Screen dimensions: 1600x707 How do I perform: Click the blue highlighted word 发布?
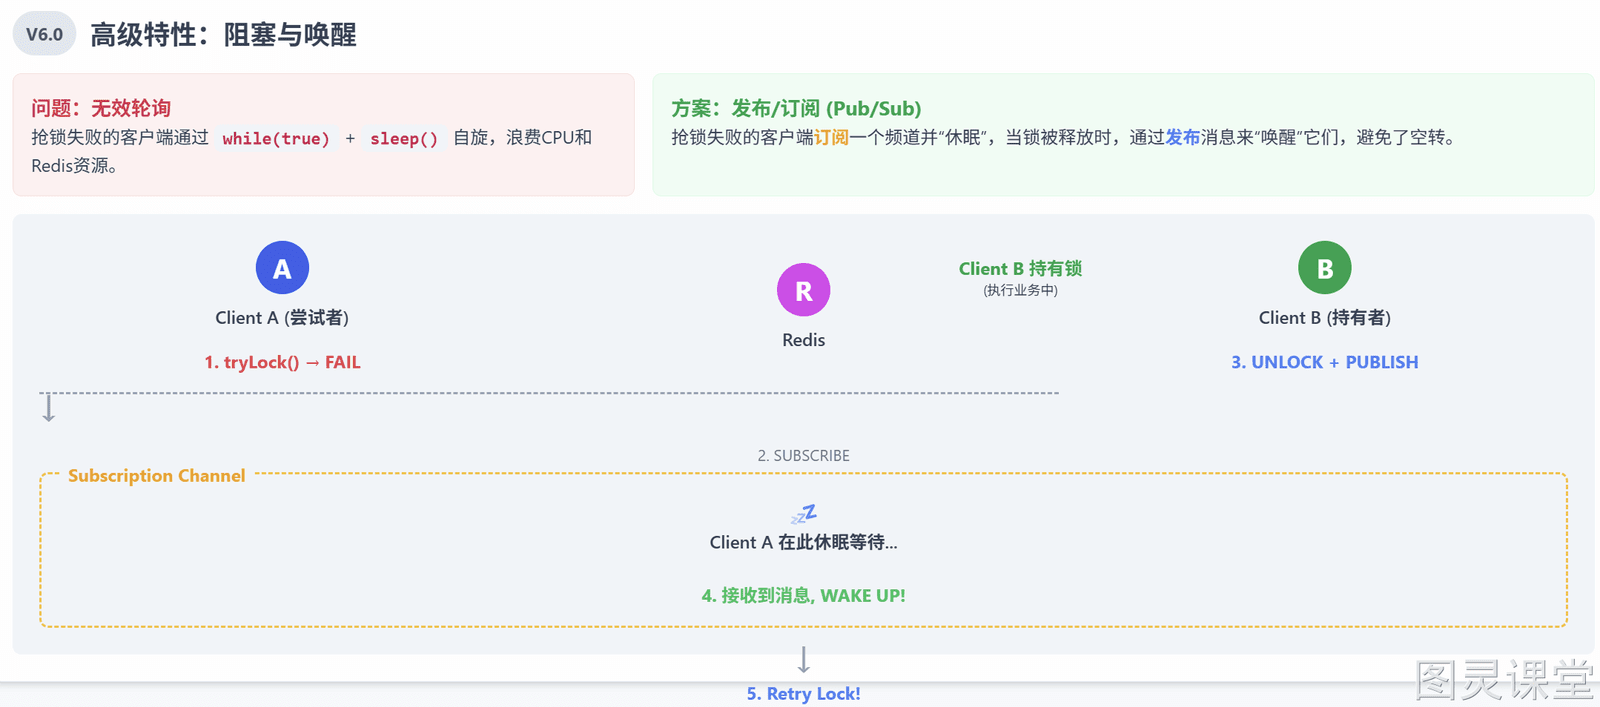[x=1183, y=138]
